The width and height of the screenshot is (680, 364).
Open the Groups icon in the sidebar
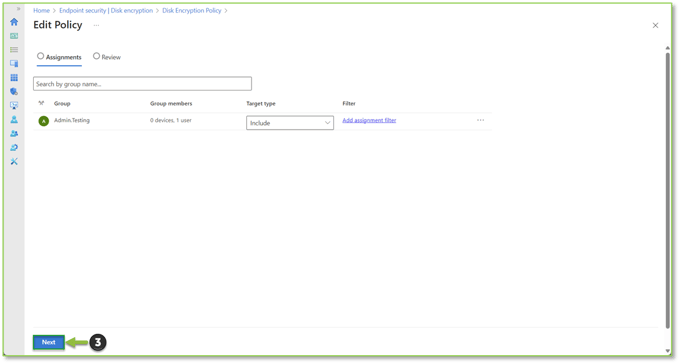point(14,134)
